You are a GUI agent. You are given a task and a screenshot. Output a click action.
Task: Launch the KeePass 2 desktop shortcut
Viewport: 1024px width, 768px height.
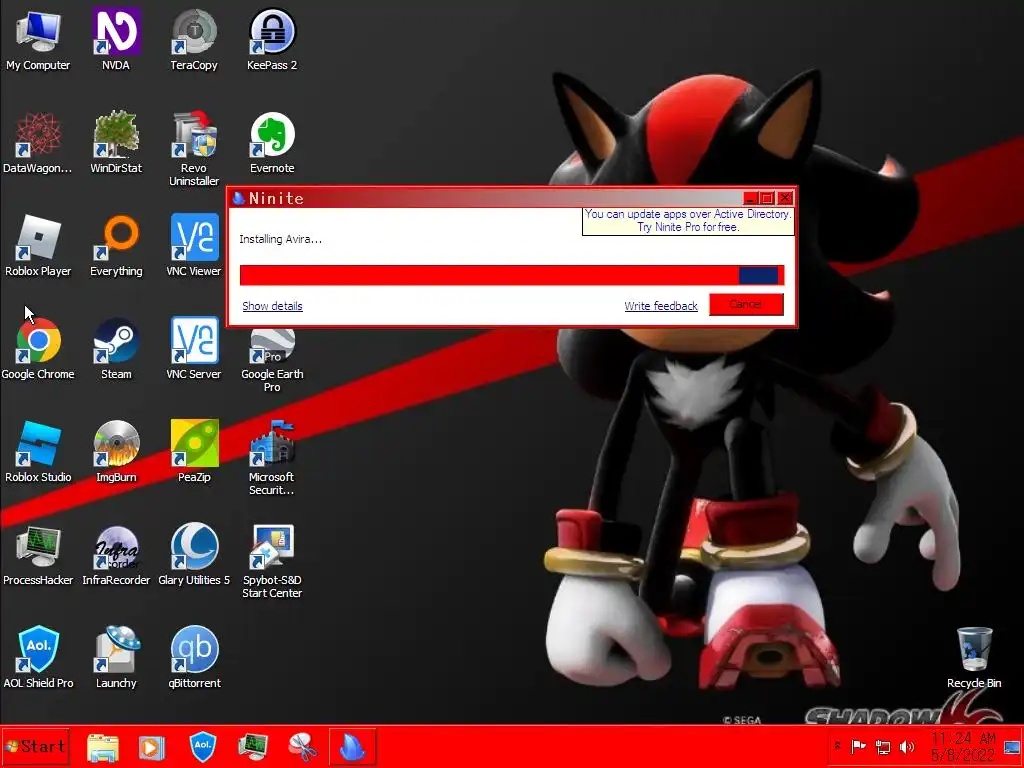(272, 39)
